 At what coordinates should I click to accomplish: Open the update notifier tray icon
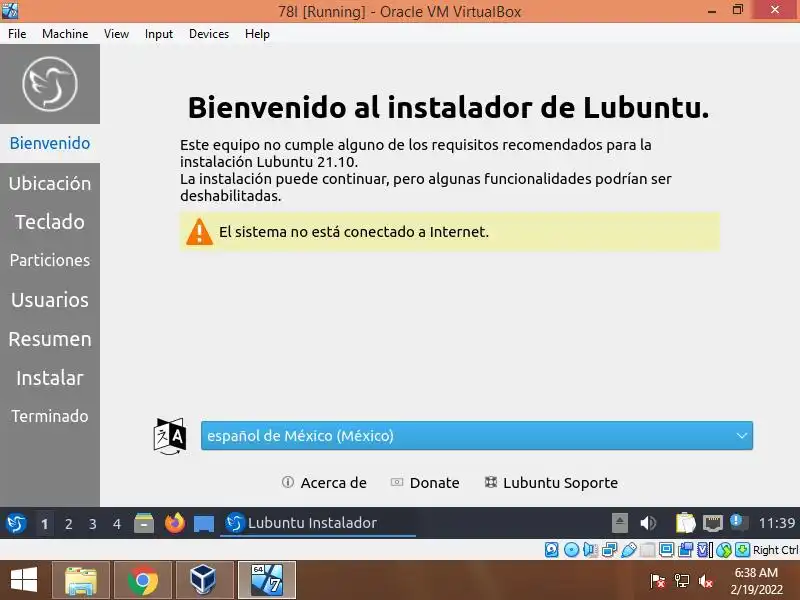coord(738,522)
